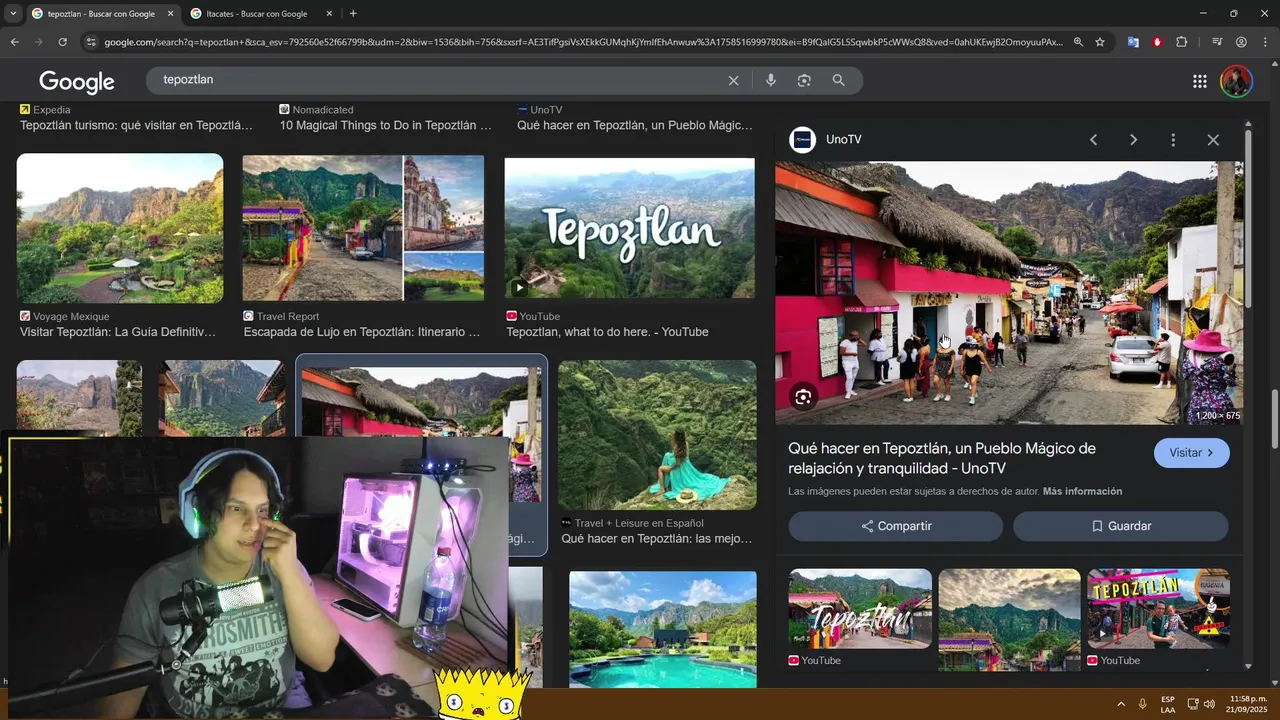
Task: Switch to the Itacates search tab
Action: 256,14
